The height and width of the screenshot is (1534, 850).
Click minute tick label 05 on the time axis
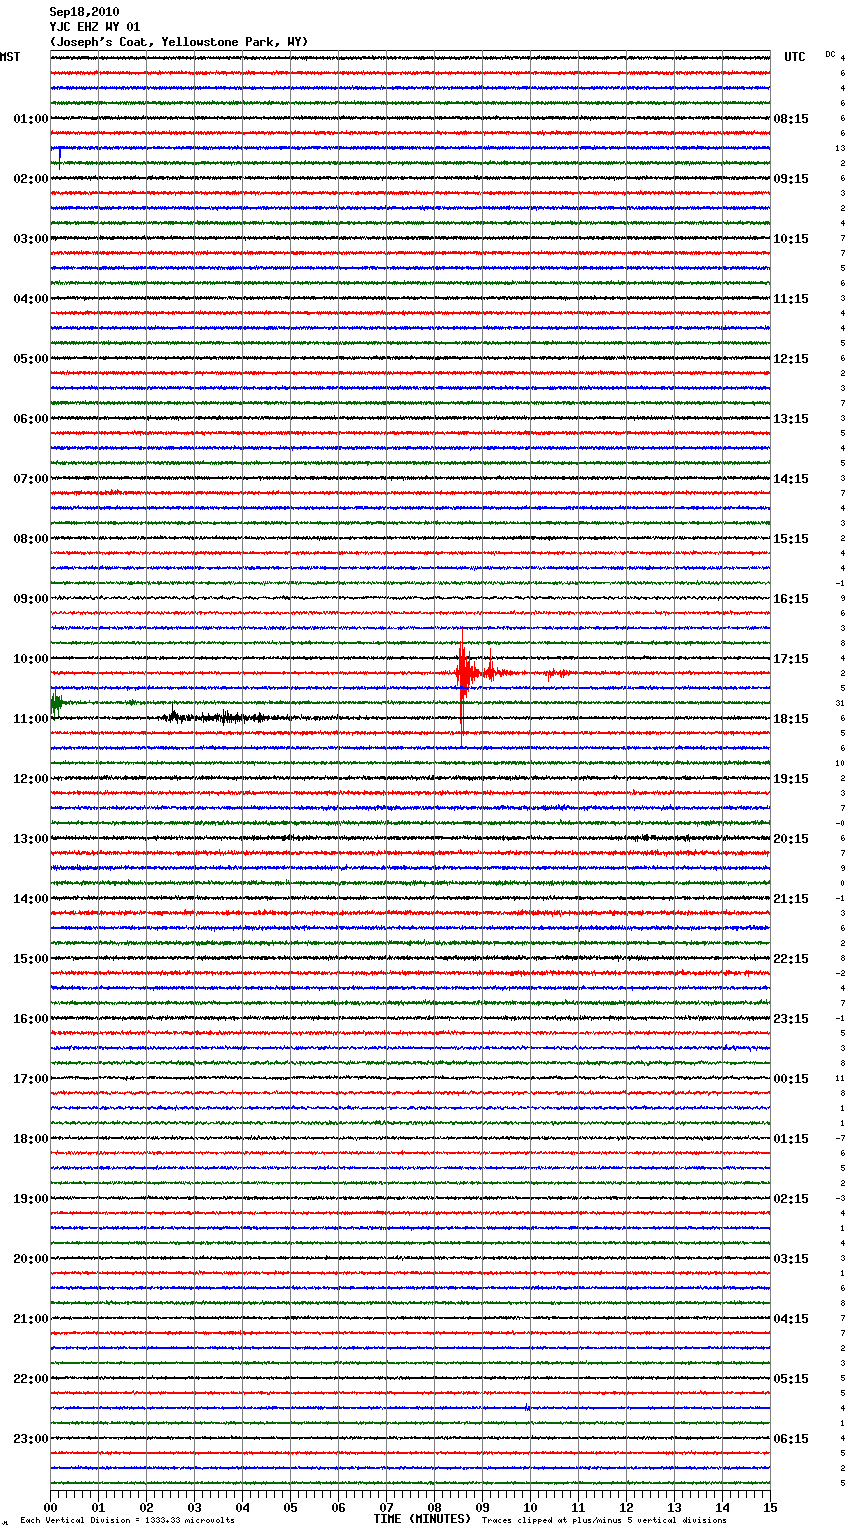tap(290, 1507)
